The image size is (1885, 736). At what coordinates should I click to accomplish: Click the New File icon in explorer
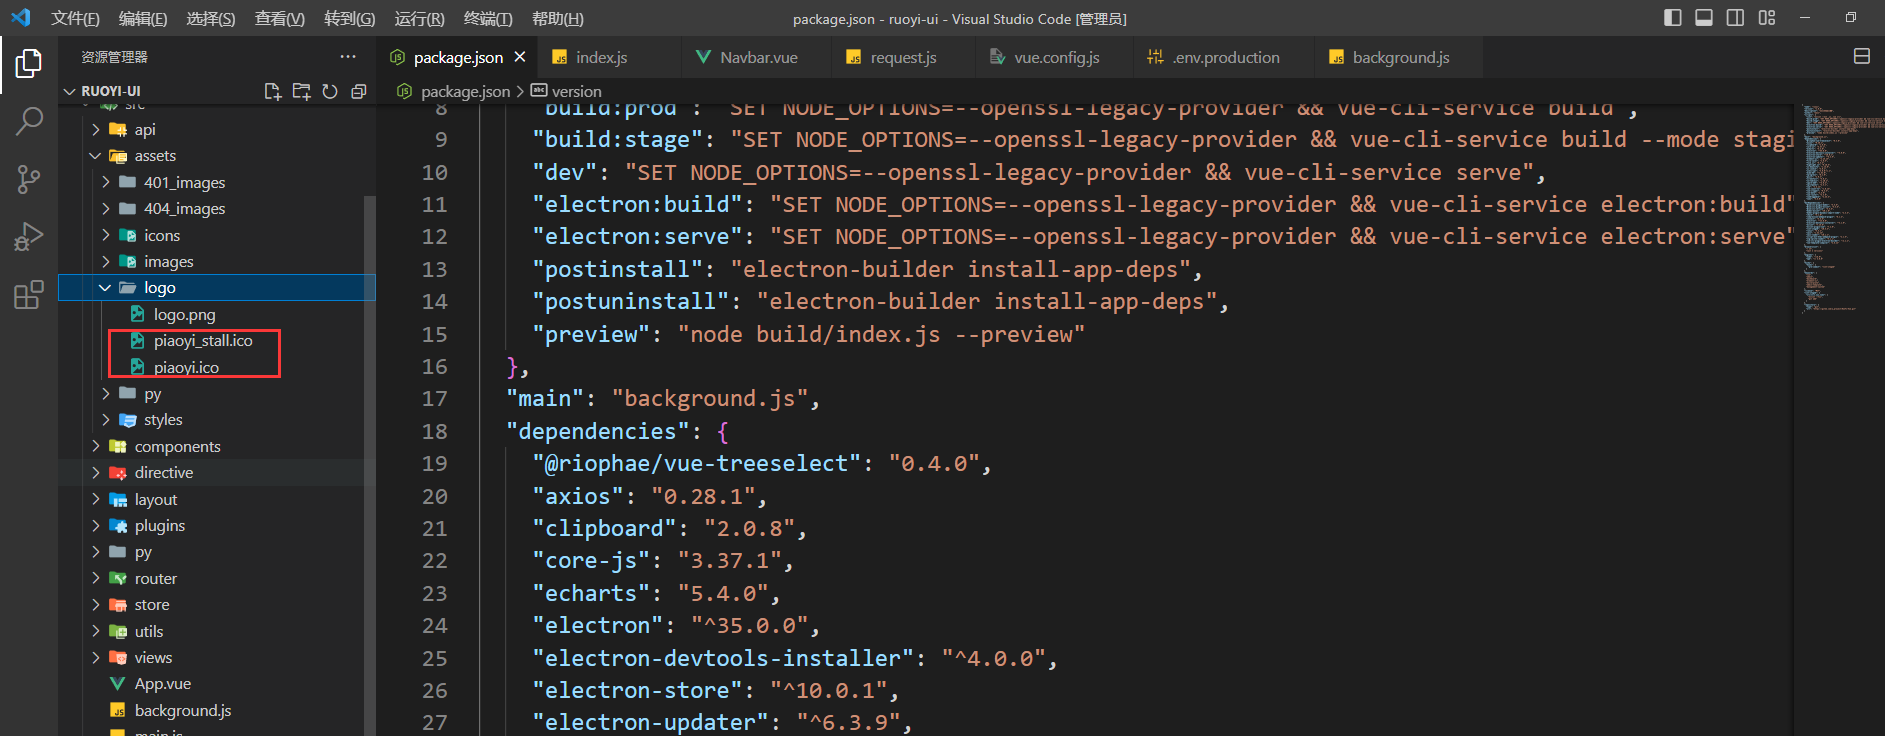click(272, 91)
